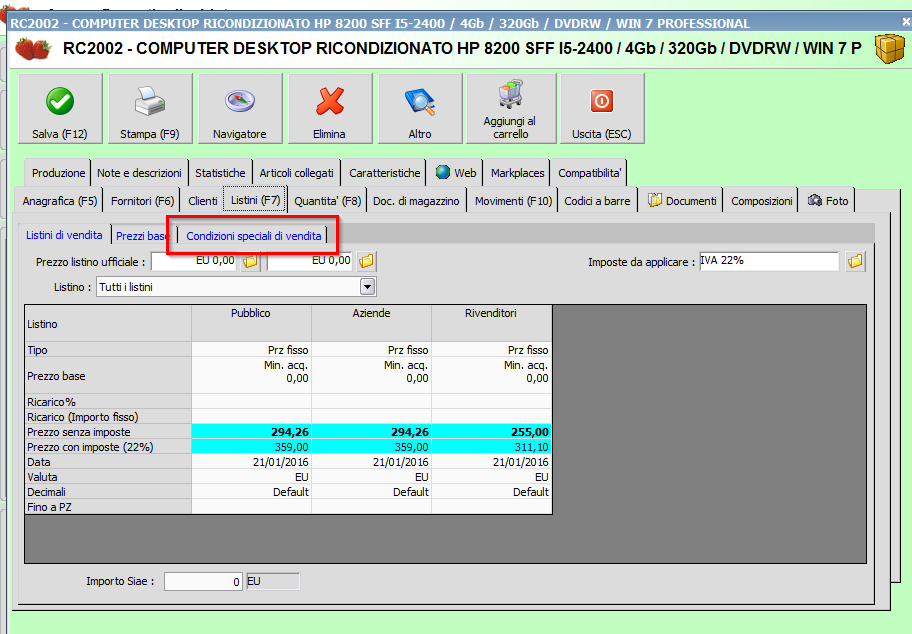Open the Altro magnifier button

tap(420, 108)
